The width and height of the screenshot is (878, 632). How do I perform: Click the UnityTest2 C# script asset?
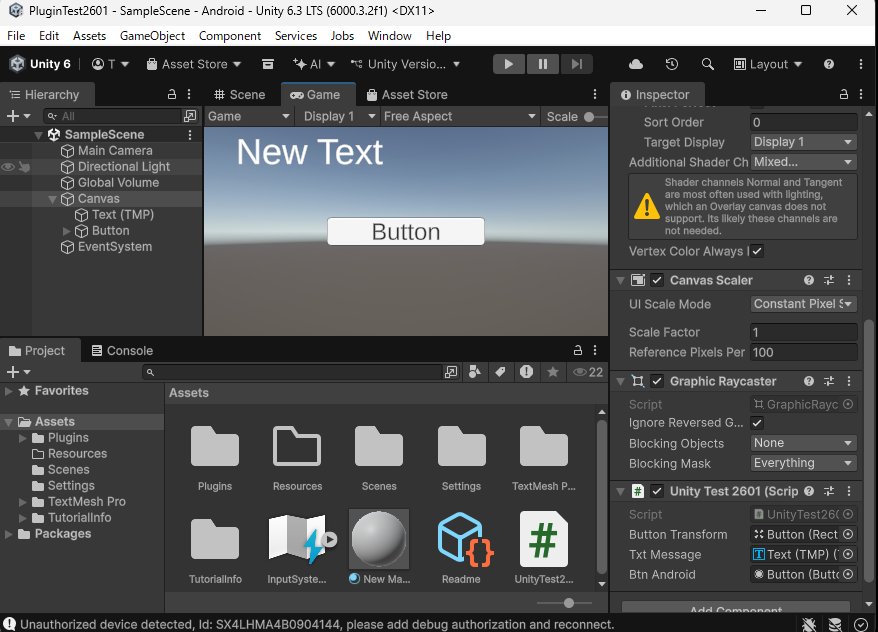coord(543,539)
